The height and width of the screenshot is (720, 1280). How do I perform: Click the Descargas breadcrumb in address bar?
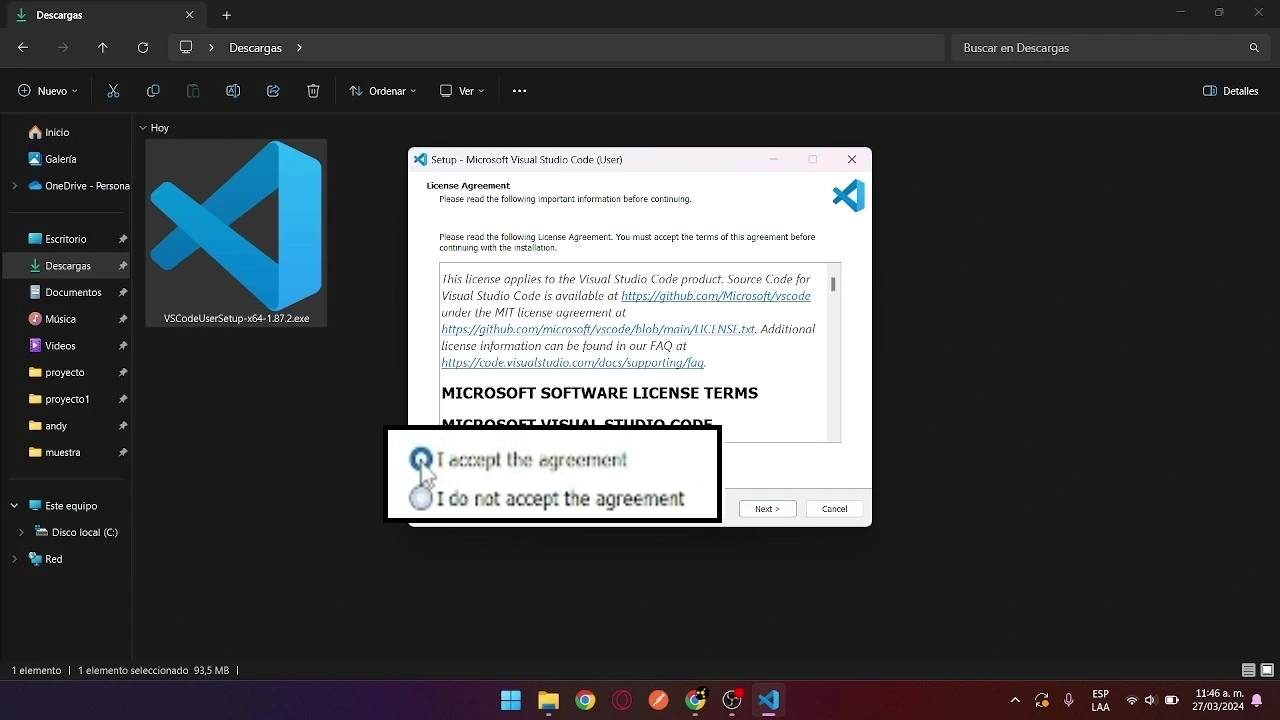[255, 48]
